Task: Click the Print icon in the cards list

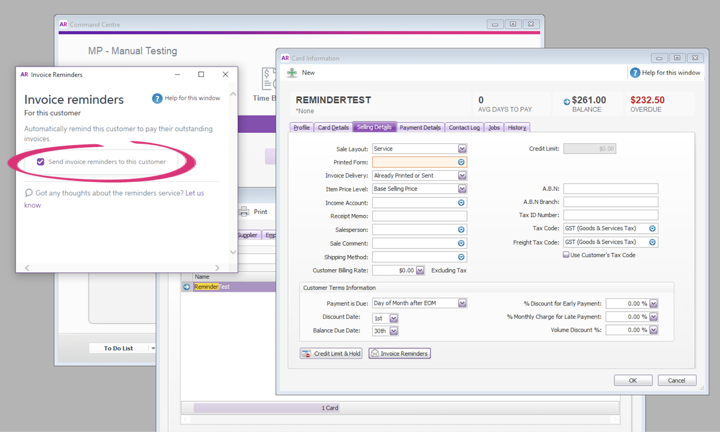Action: tap(244, 212)
